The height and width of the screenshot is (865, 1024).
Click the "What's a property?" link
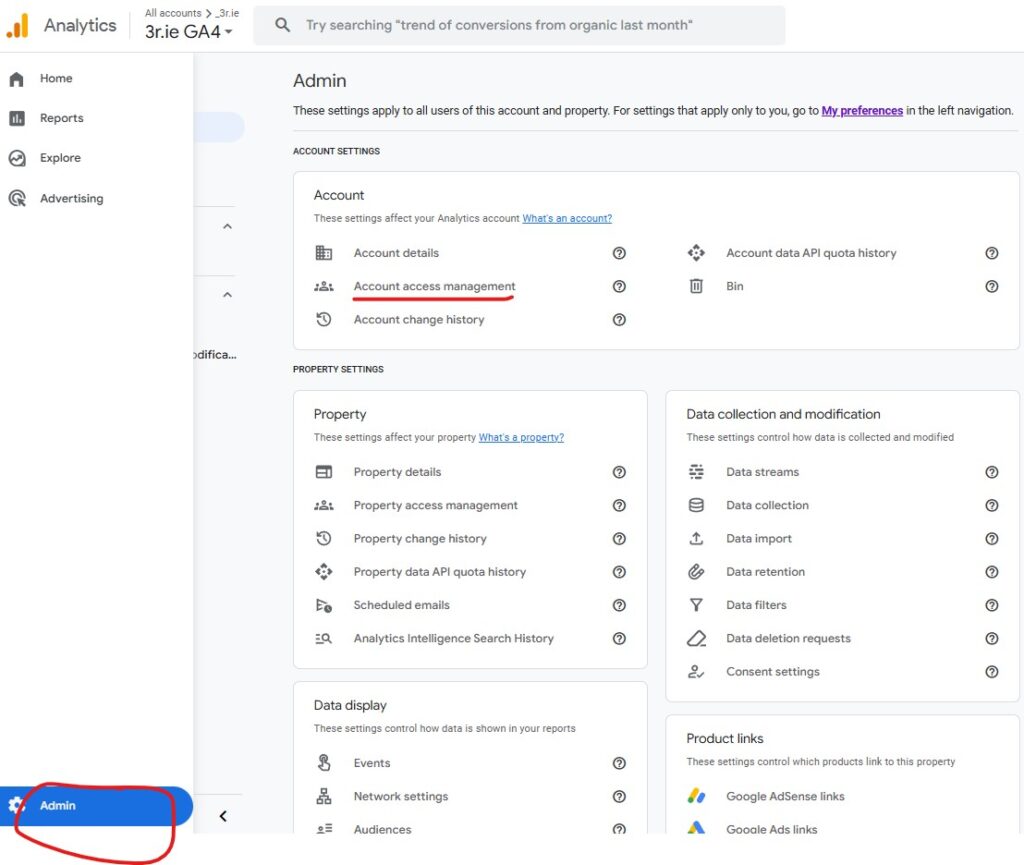click(x=521, y=437)
